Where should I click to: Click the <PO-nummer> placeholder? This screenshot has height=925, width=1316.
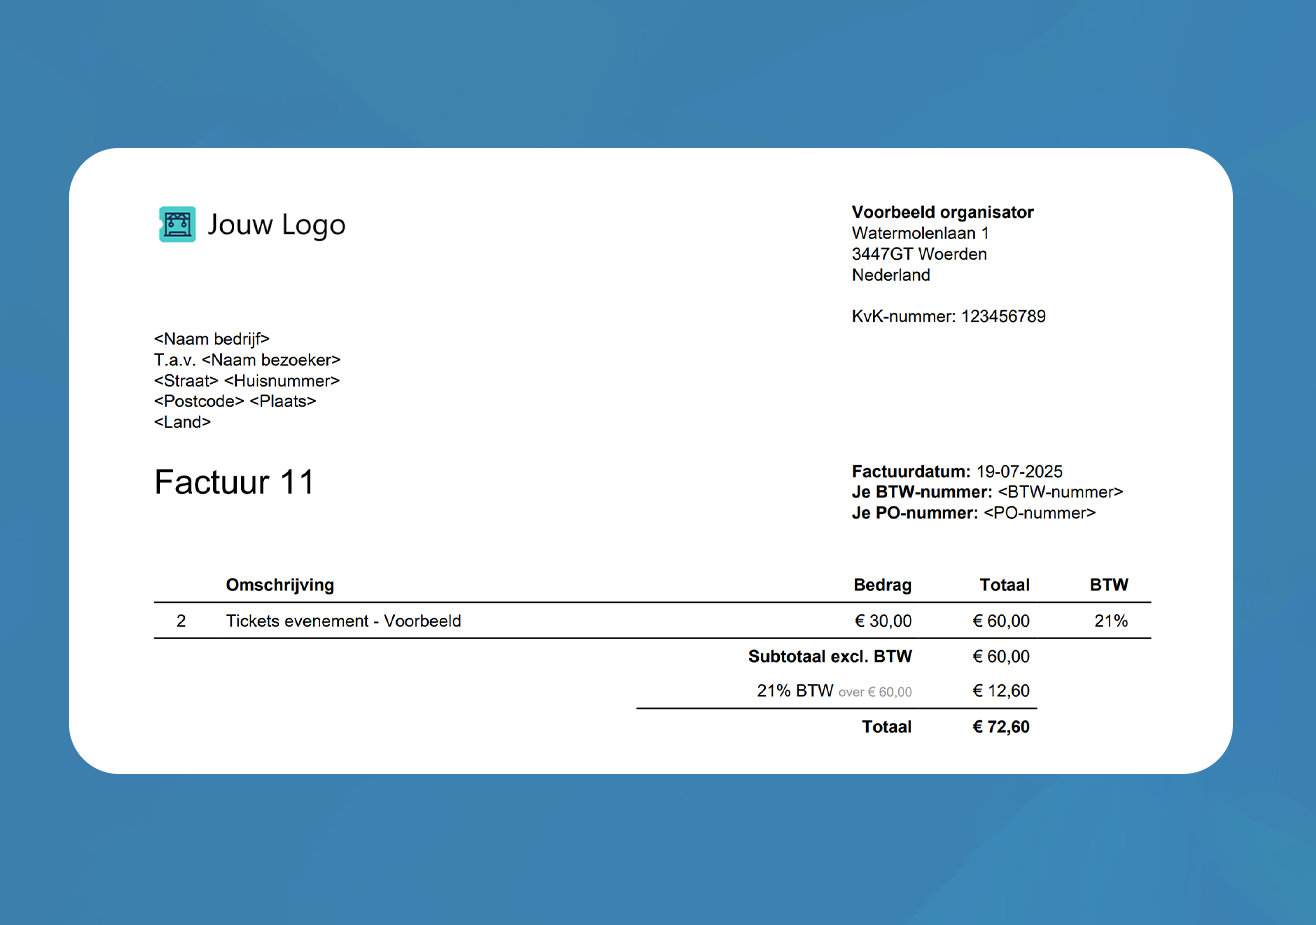point(1040,513)
